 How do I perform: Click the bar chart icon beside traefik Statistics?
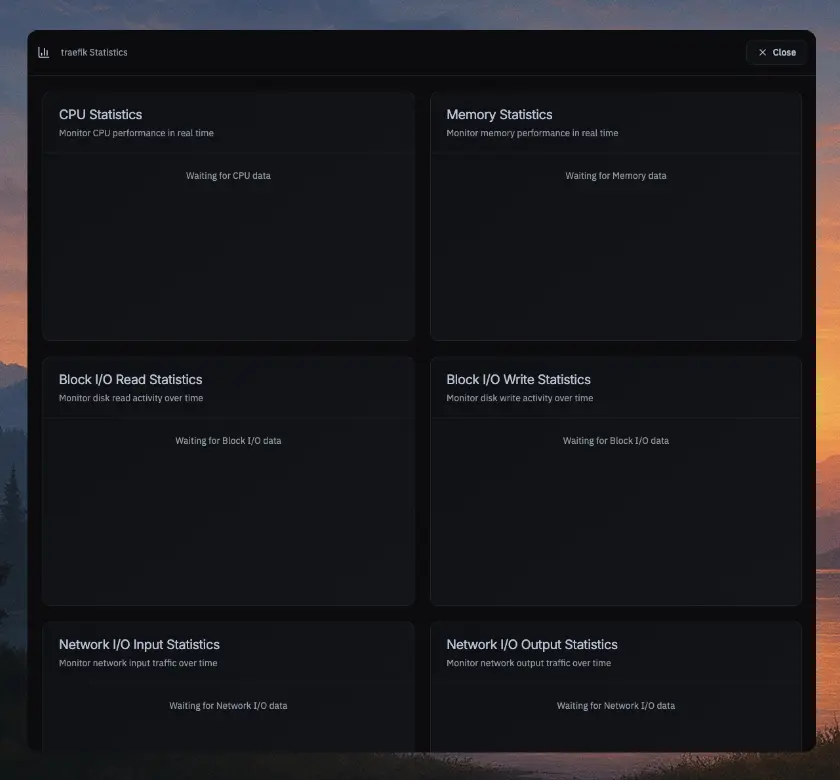pyautogui.click(x=43, y=52)
